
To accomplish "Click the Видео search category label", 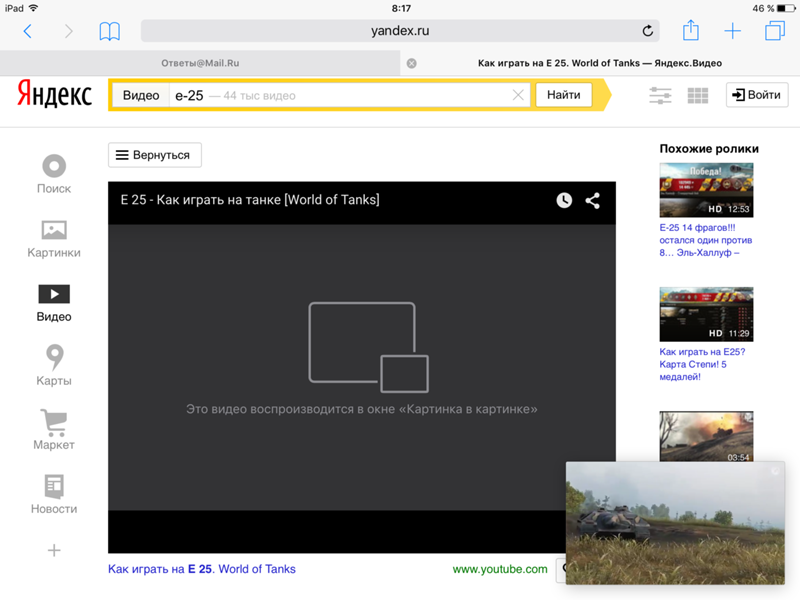I will tap(141, 95).
